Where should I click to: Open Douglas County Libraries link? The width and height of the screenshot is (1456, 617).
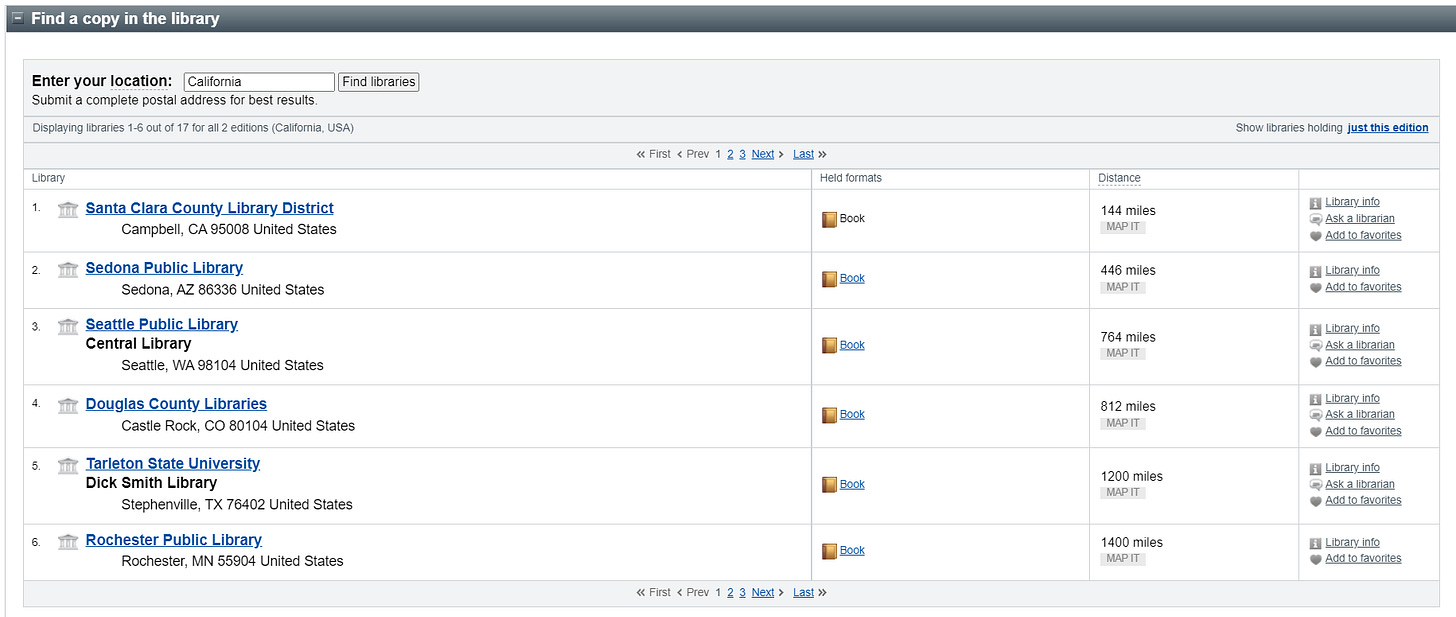[x=176, y=404]
